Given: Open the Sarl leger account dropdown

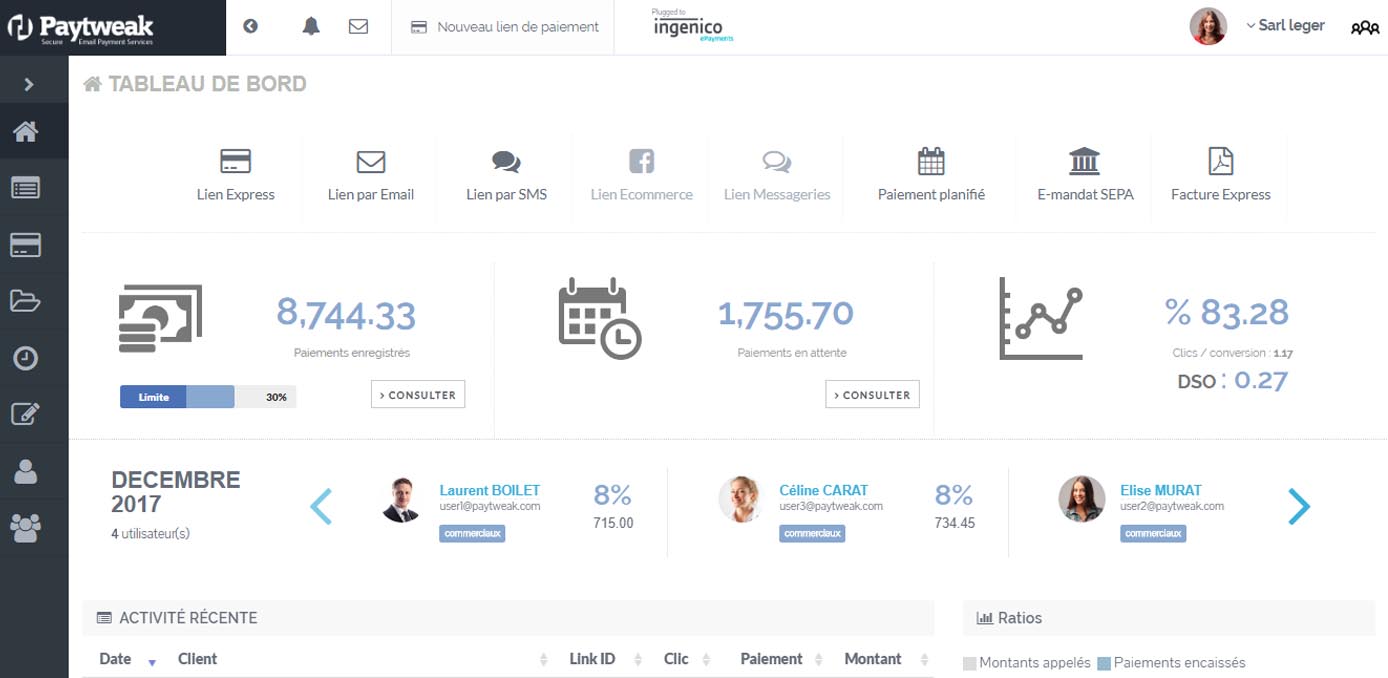Looking at the screenshot, I should tap(1285, 25).
